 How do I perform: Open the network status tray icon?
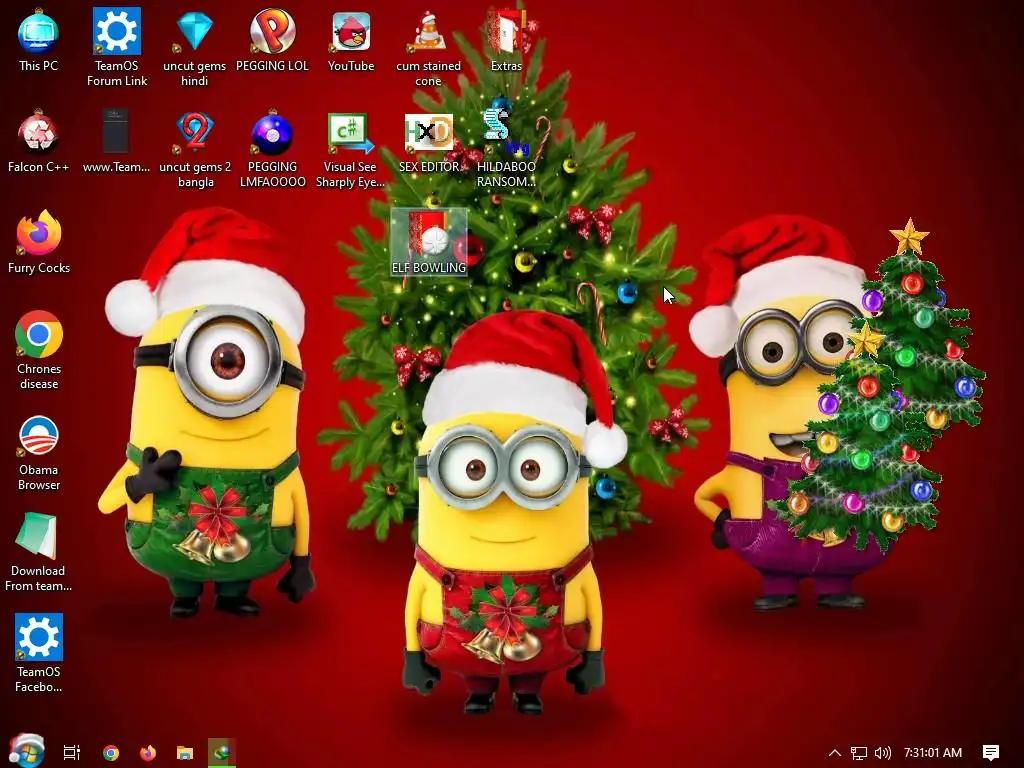coord(859,752)
